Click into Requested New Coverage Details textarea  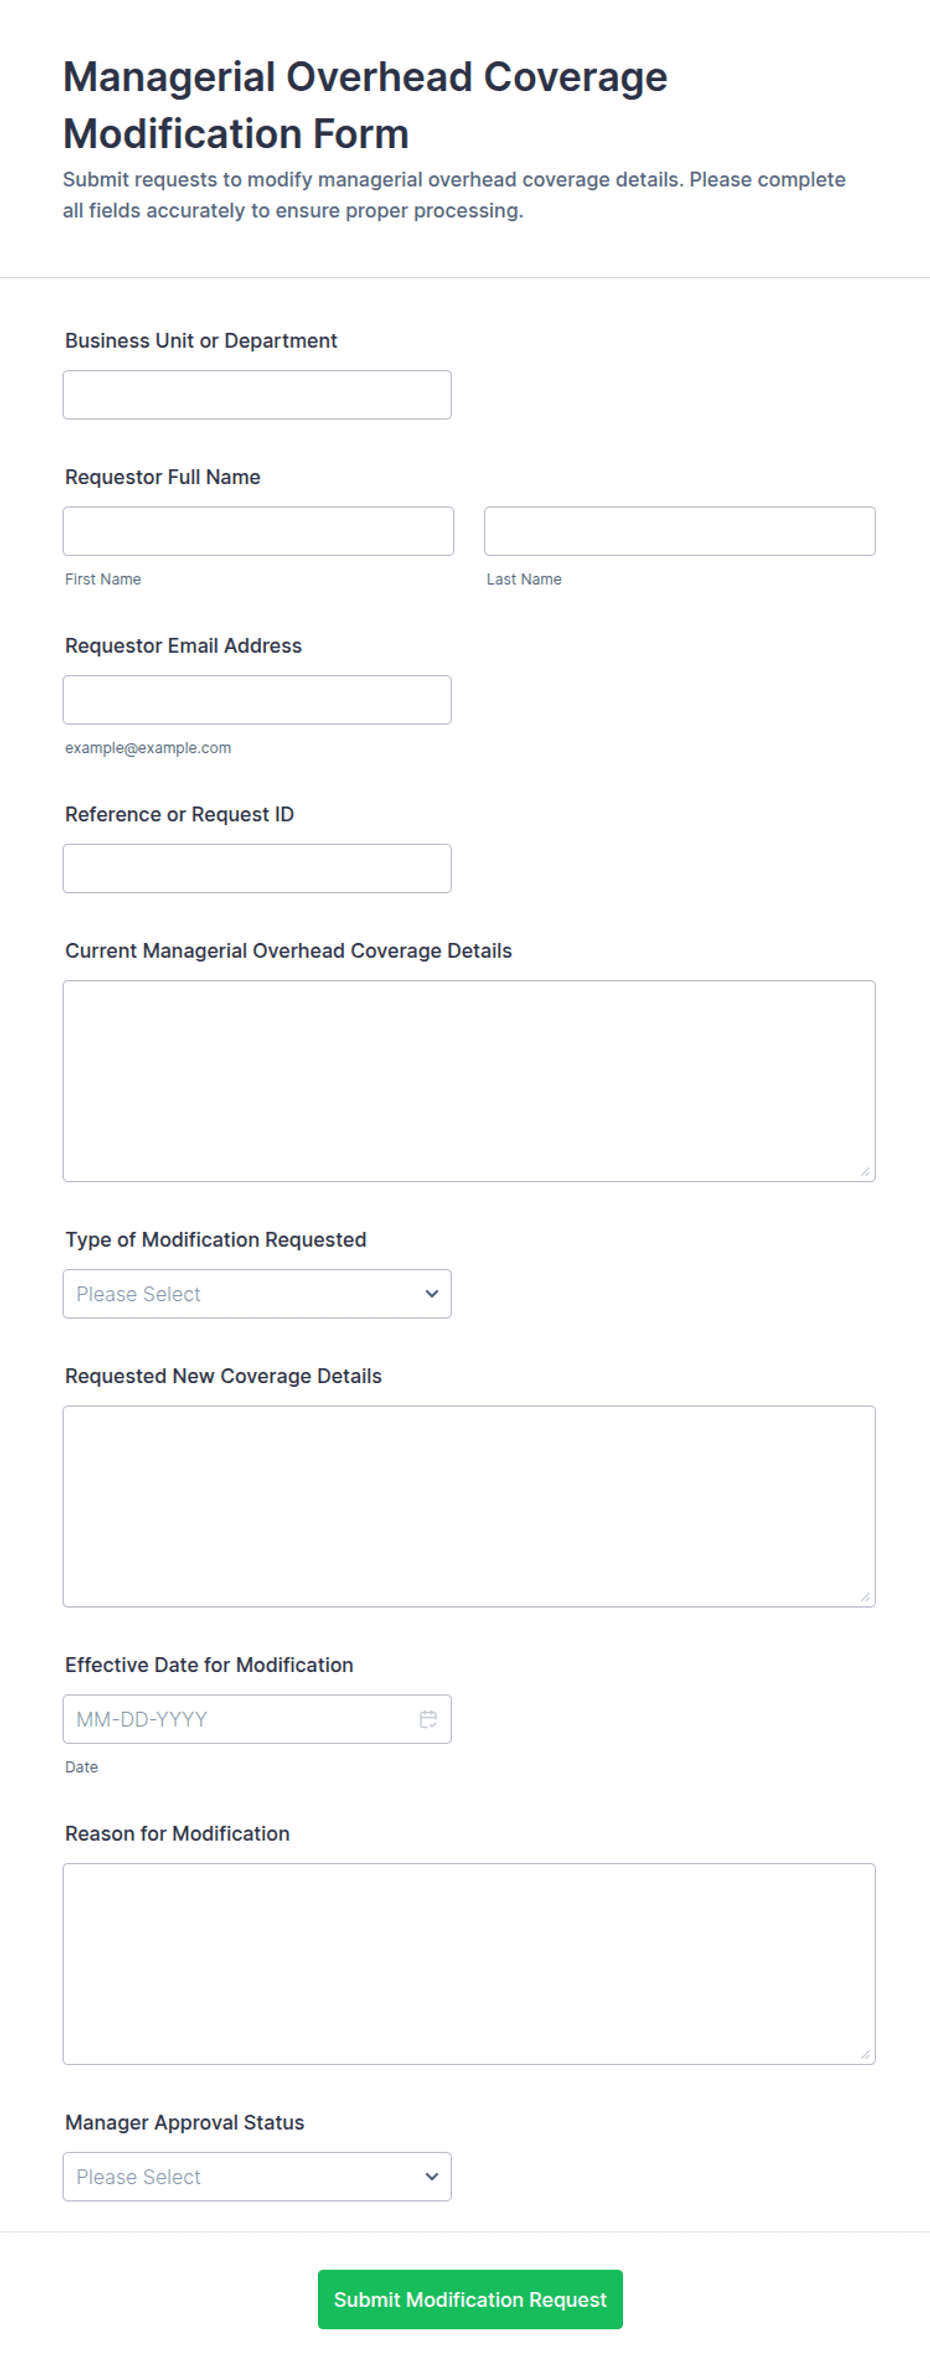(469, 1507)
